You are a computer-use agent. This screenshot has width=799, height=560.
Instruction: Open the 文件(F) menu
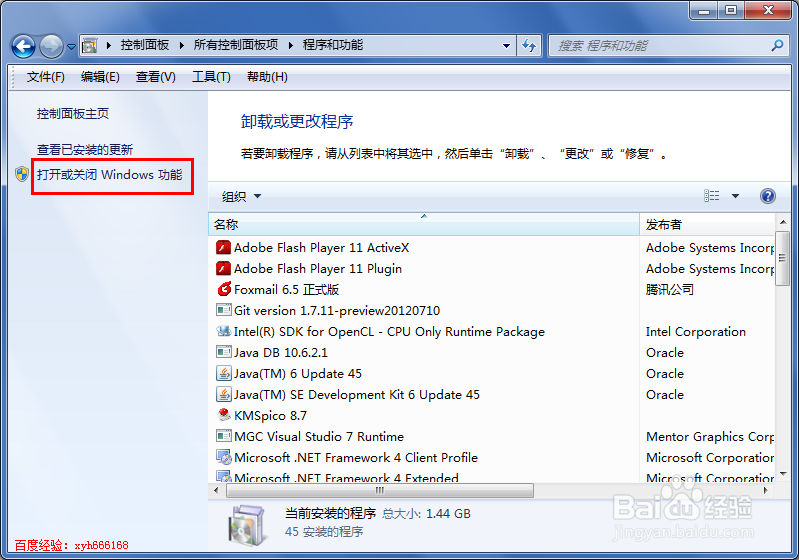tap(46, 77)
